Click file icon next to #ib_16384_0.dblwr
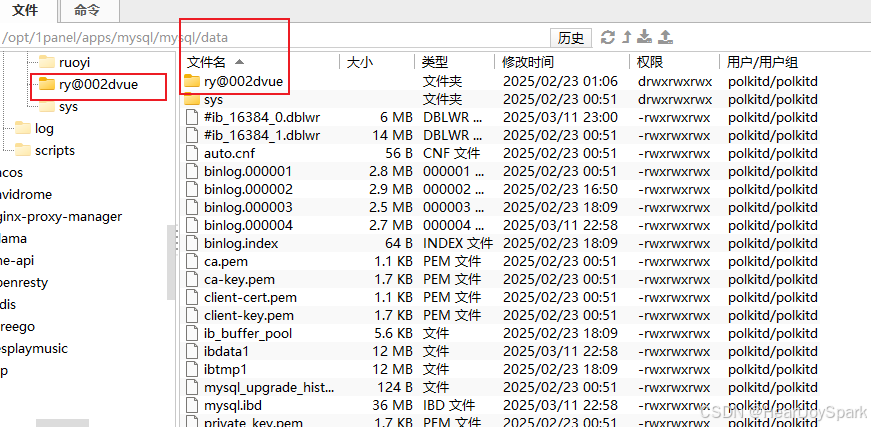 [x=192, y=117]
